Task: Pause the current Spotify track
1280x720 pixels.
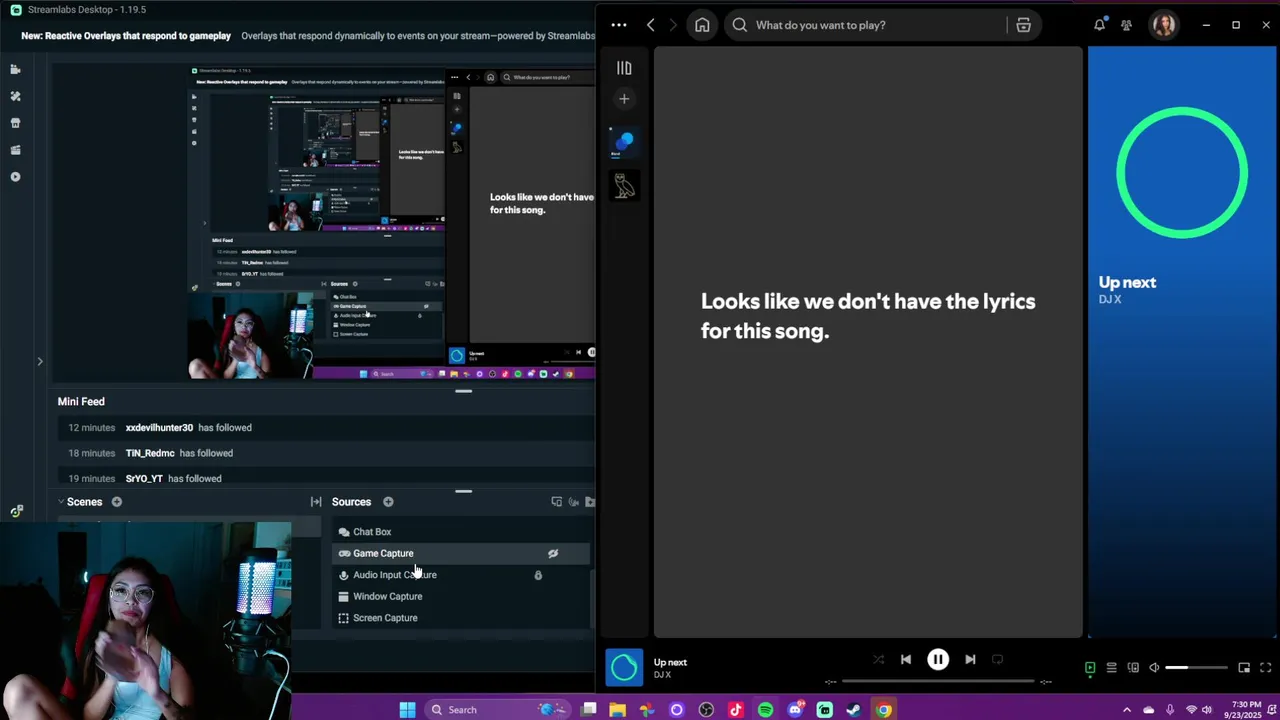Action: (938, 660)
